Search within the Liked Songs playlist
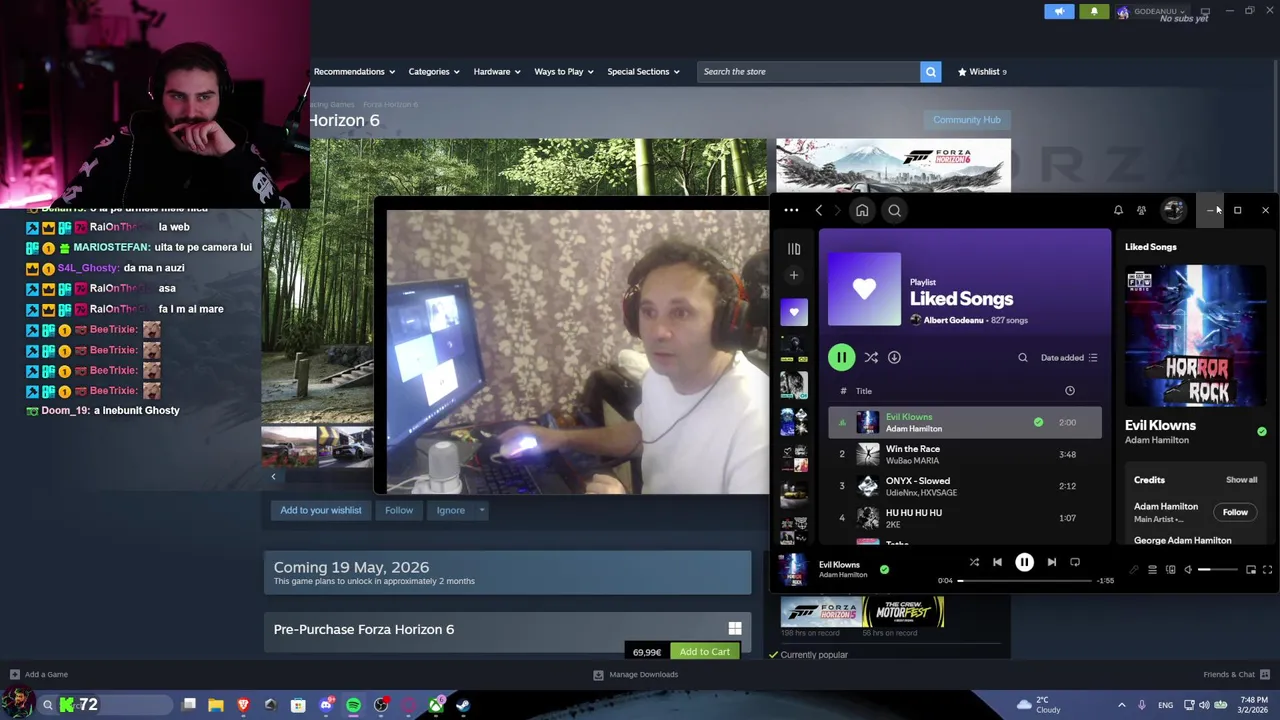Image resolution: width=1280 pixels, height=720 pixels. 1022,357
